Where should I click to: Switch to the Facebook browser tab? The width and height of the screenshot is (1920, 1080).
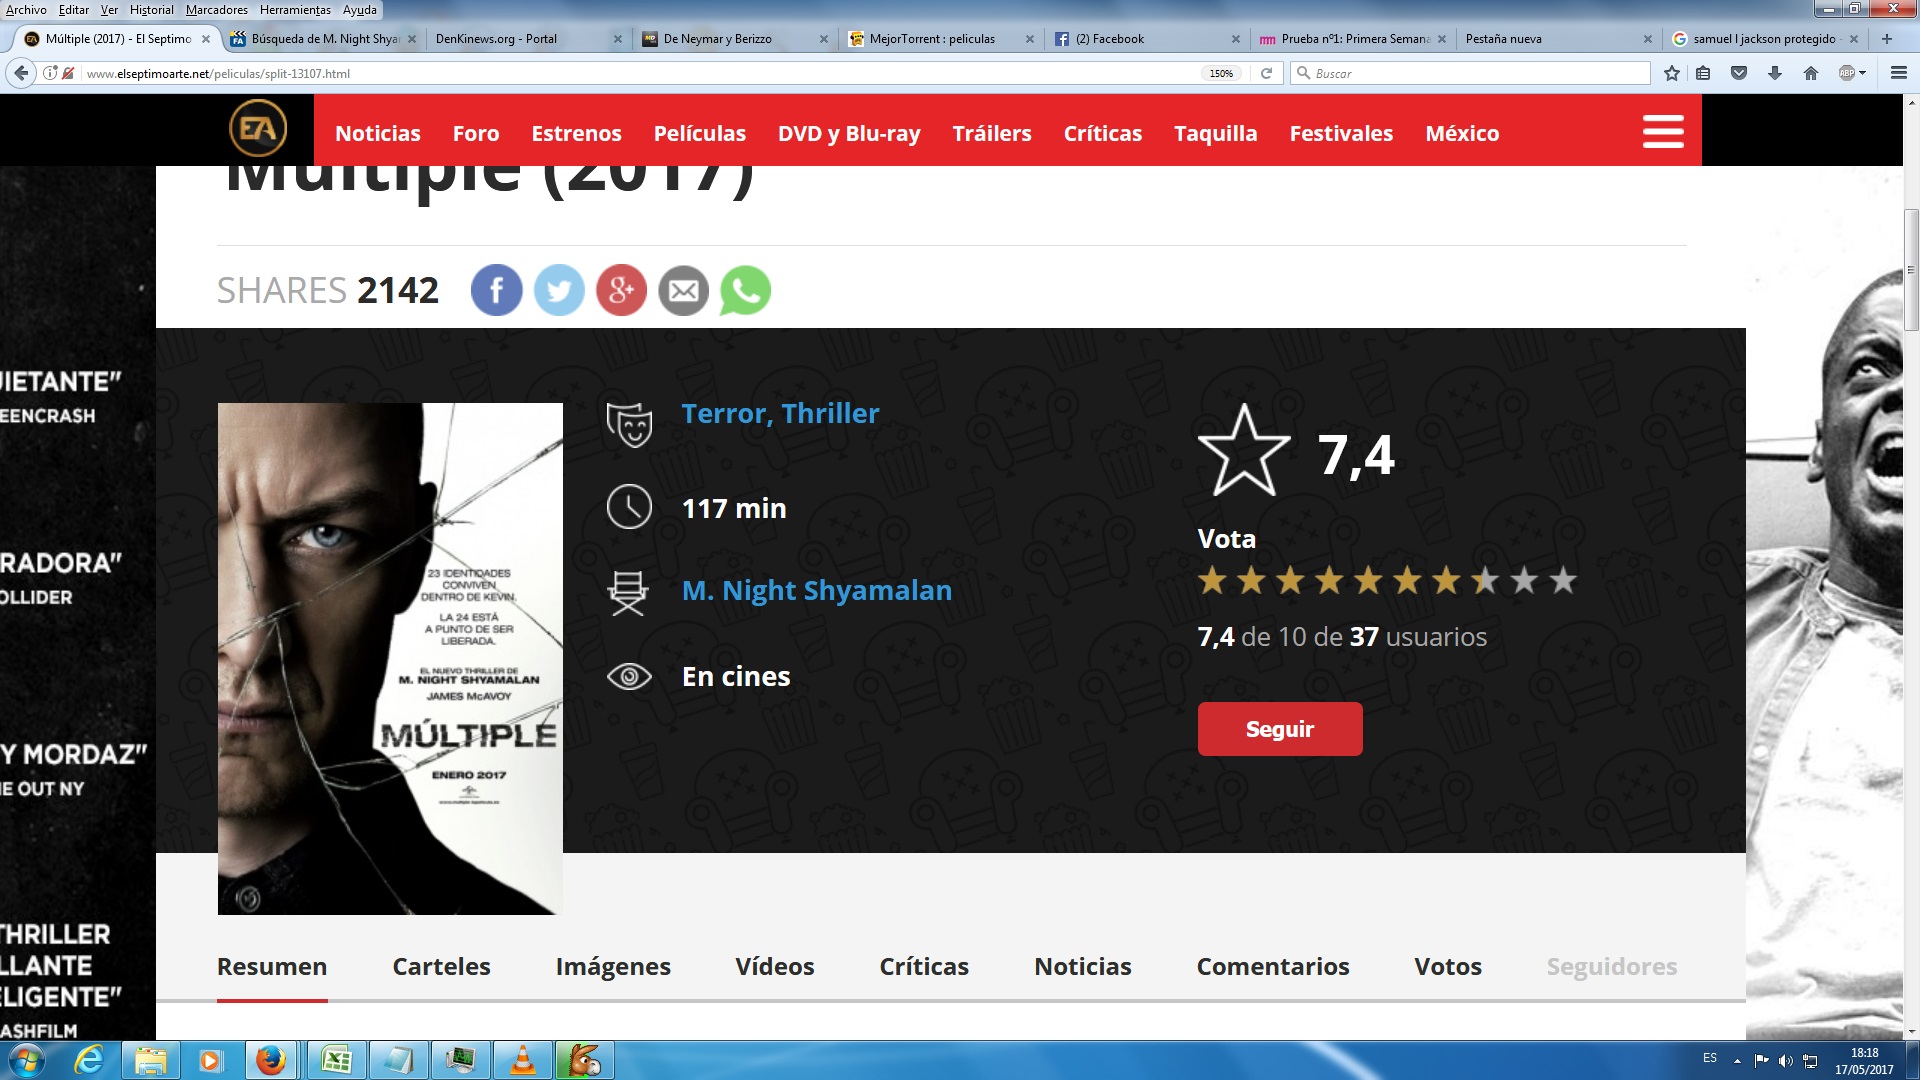1147,39
